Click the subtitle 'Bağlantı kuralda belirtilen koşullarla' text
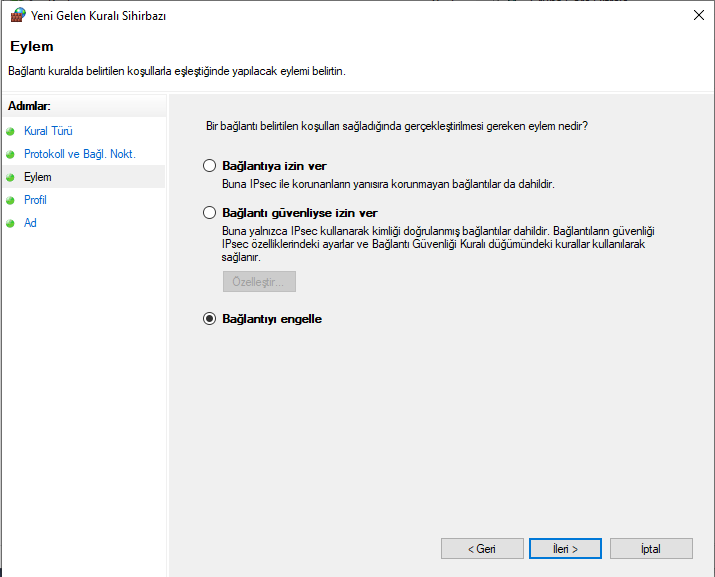This screenshot has height=577, width=715. click(x=177, y=71)
